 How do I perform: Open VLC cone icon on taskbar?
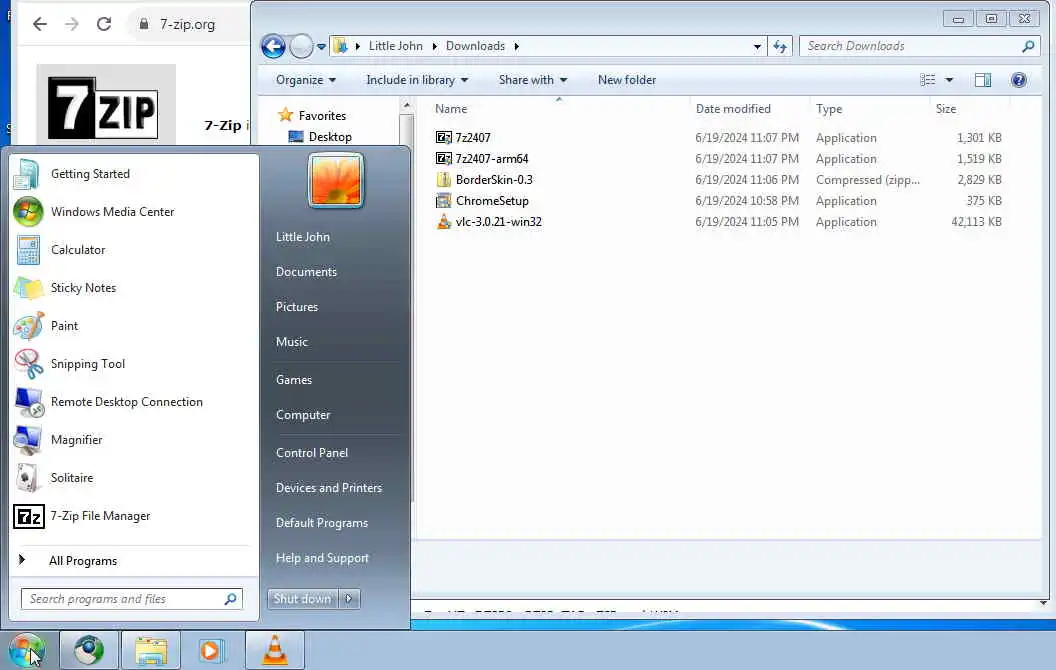(275, 650)
